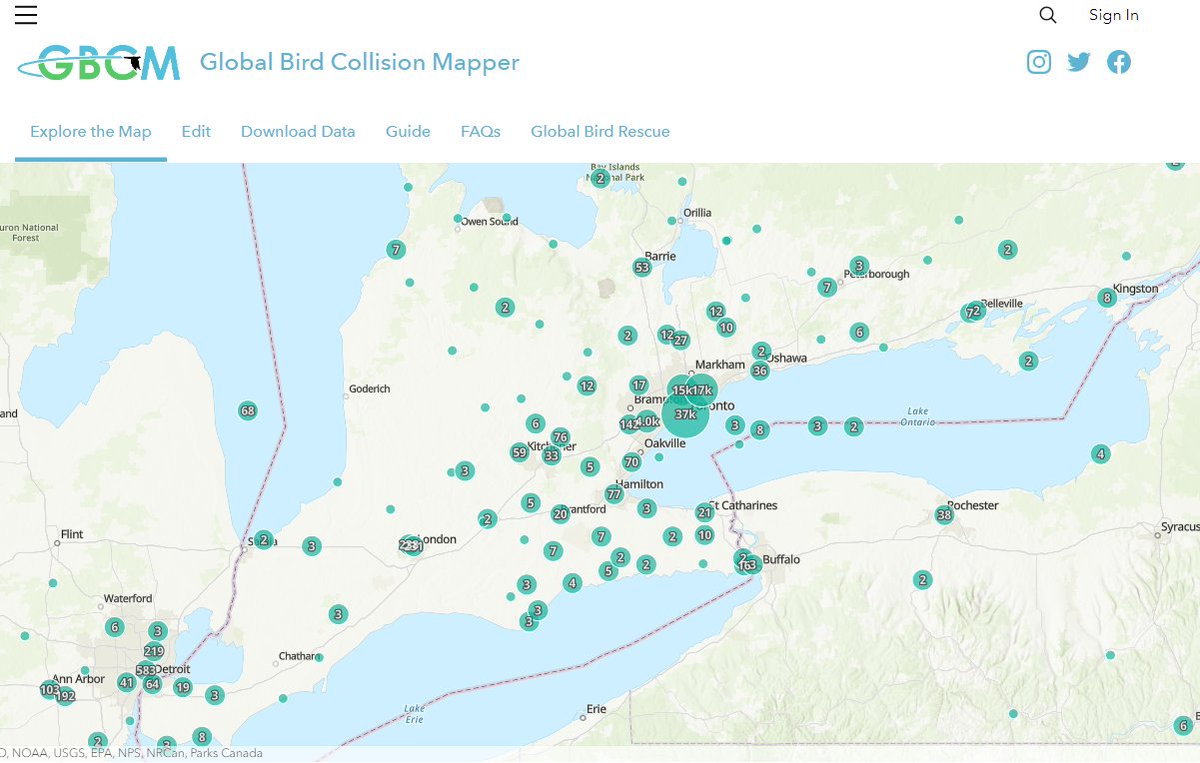Viewport: 1200px width, 763px height.
Task: Open the Guide tab
Action: click(407, 131)
